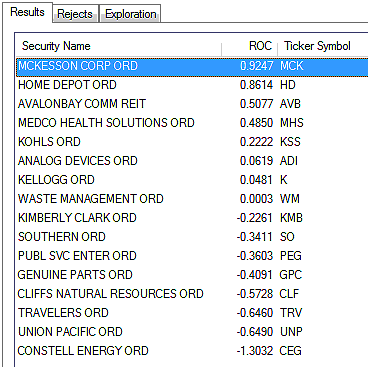Select CLIFFS NATURAL RESOURCES ORD row
Screen dimensions: 368x367
point(192,294)
